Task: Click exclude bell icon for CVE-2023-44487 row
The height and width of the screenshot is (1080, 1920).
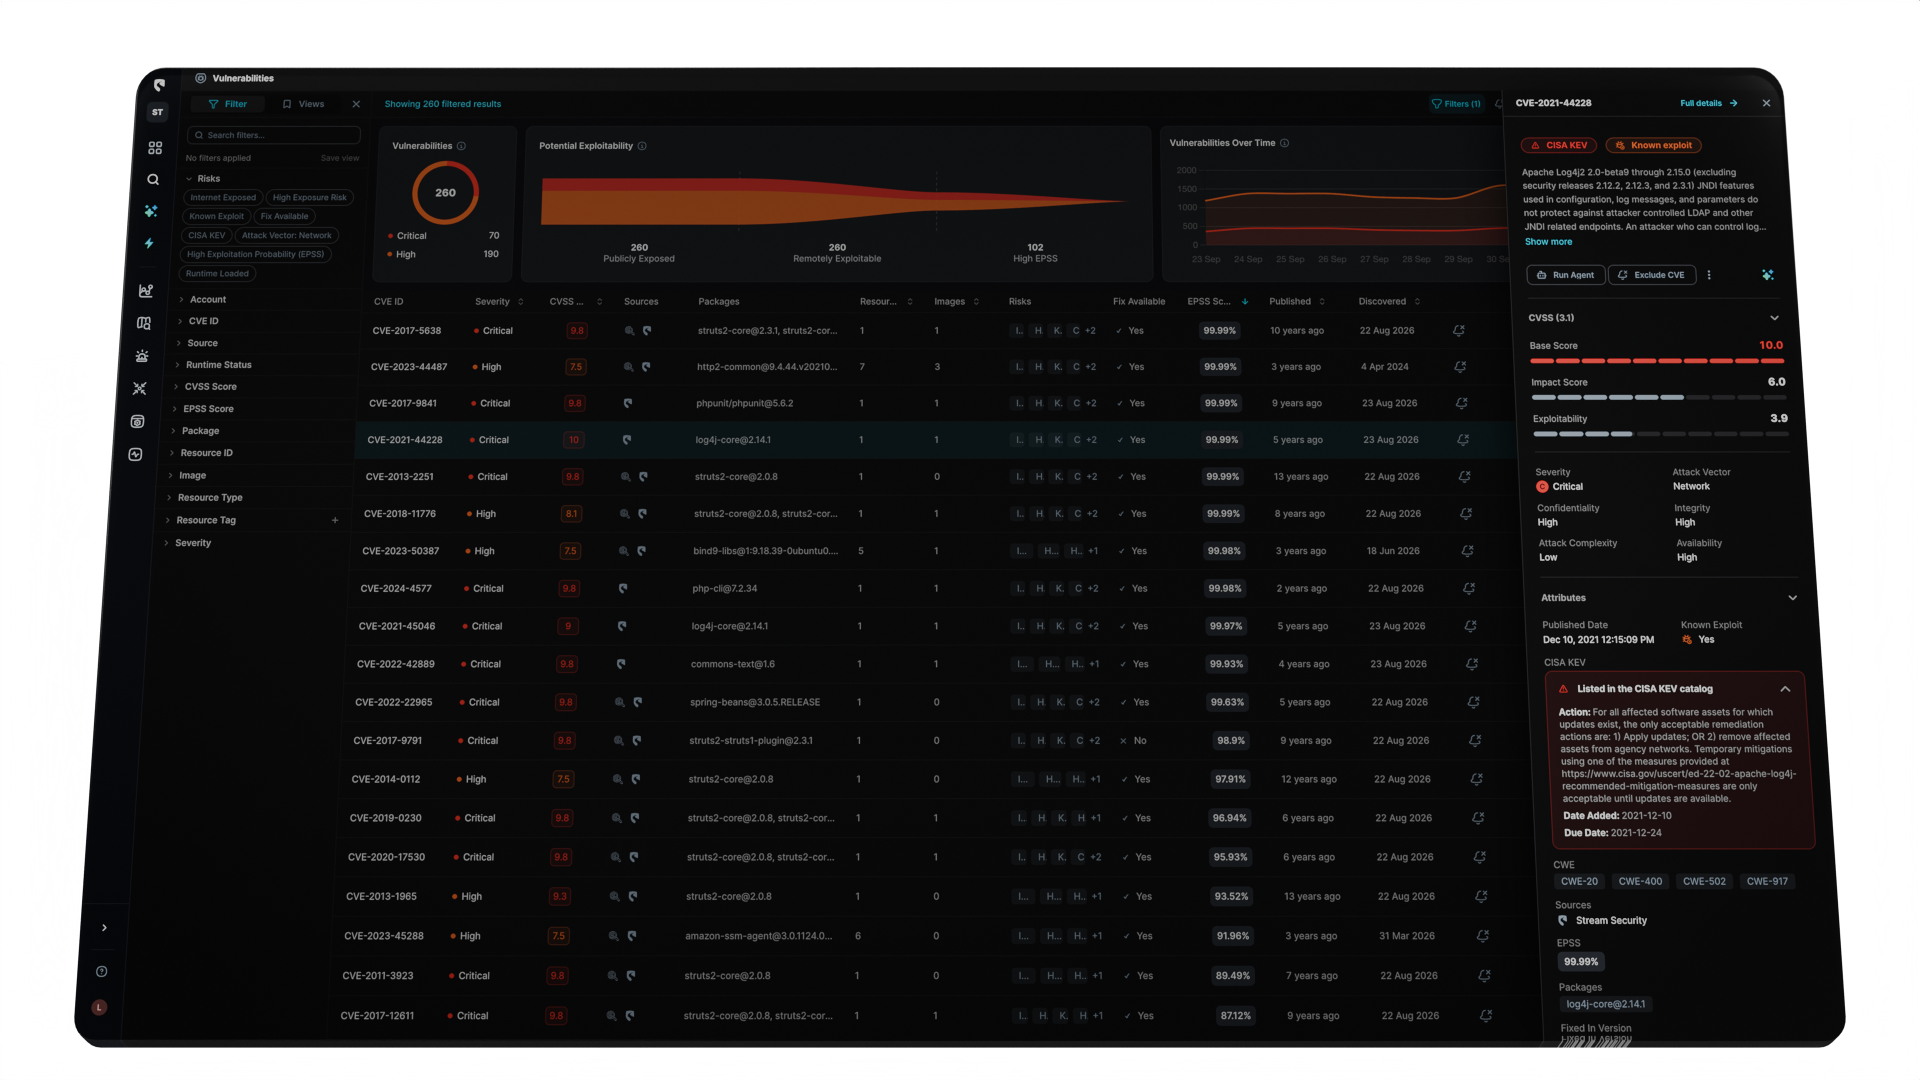Action: (1460, 367)
